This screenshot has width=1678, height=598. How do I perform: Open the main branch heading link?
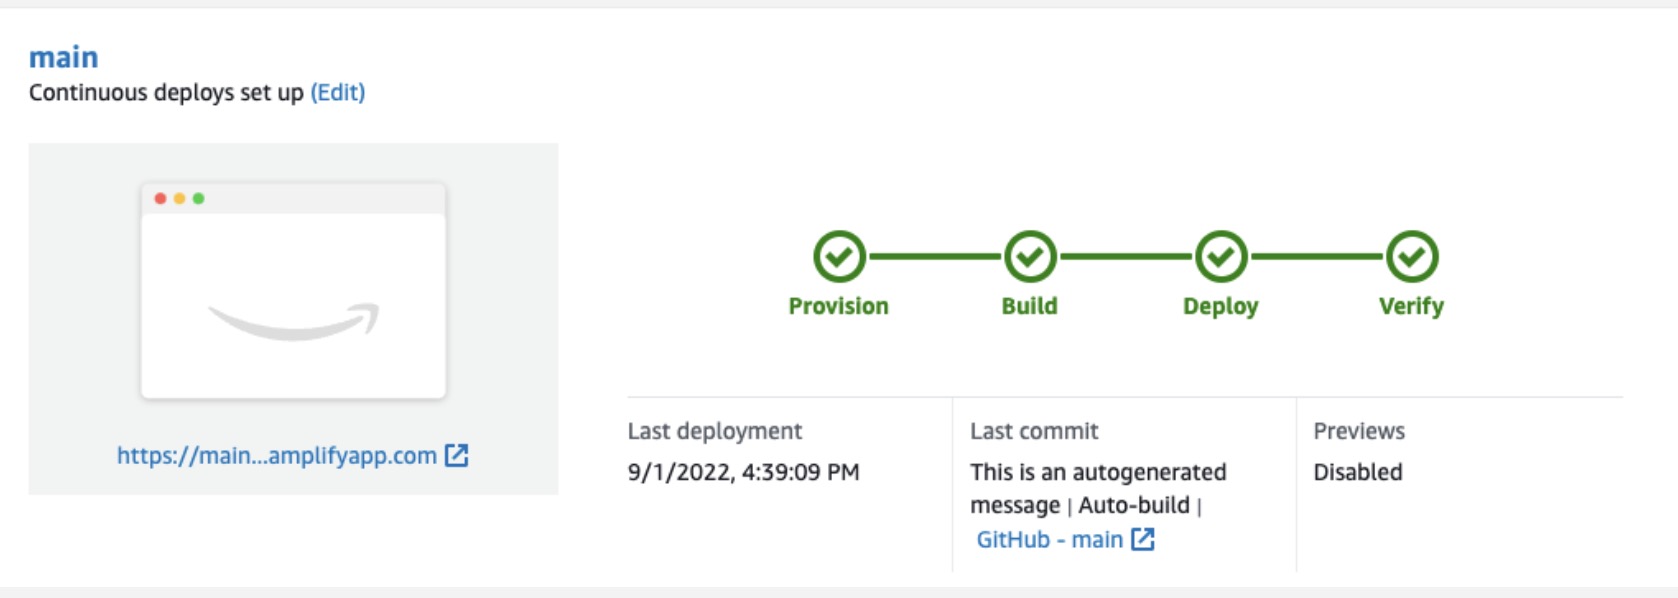63,57
